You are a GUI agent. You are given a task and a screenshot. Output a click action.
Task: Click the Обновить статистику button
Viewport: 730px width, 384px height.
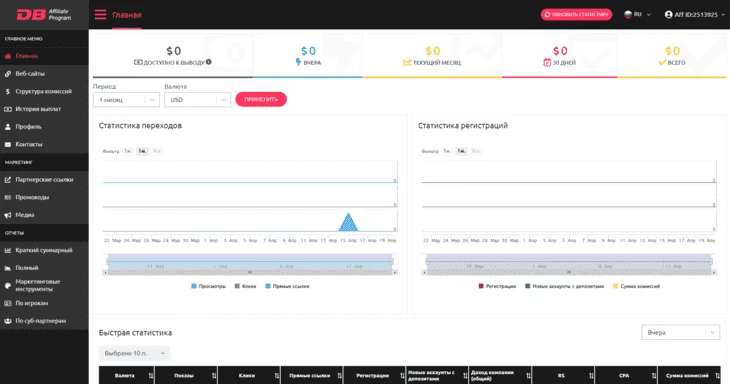(x=576, y=14)
